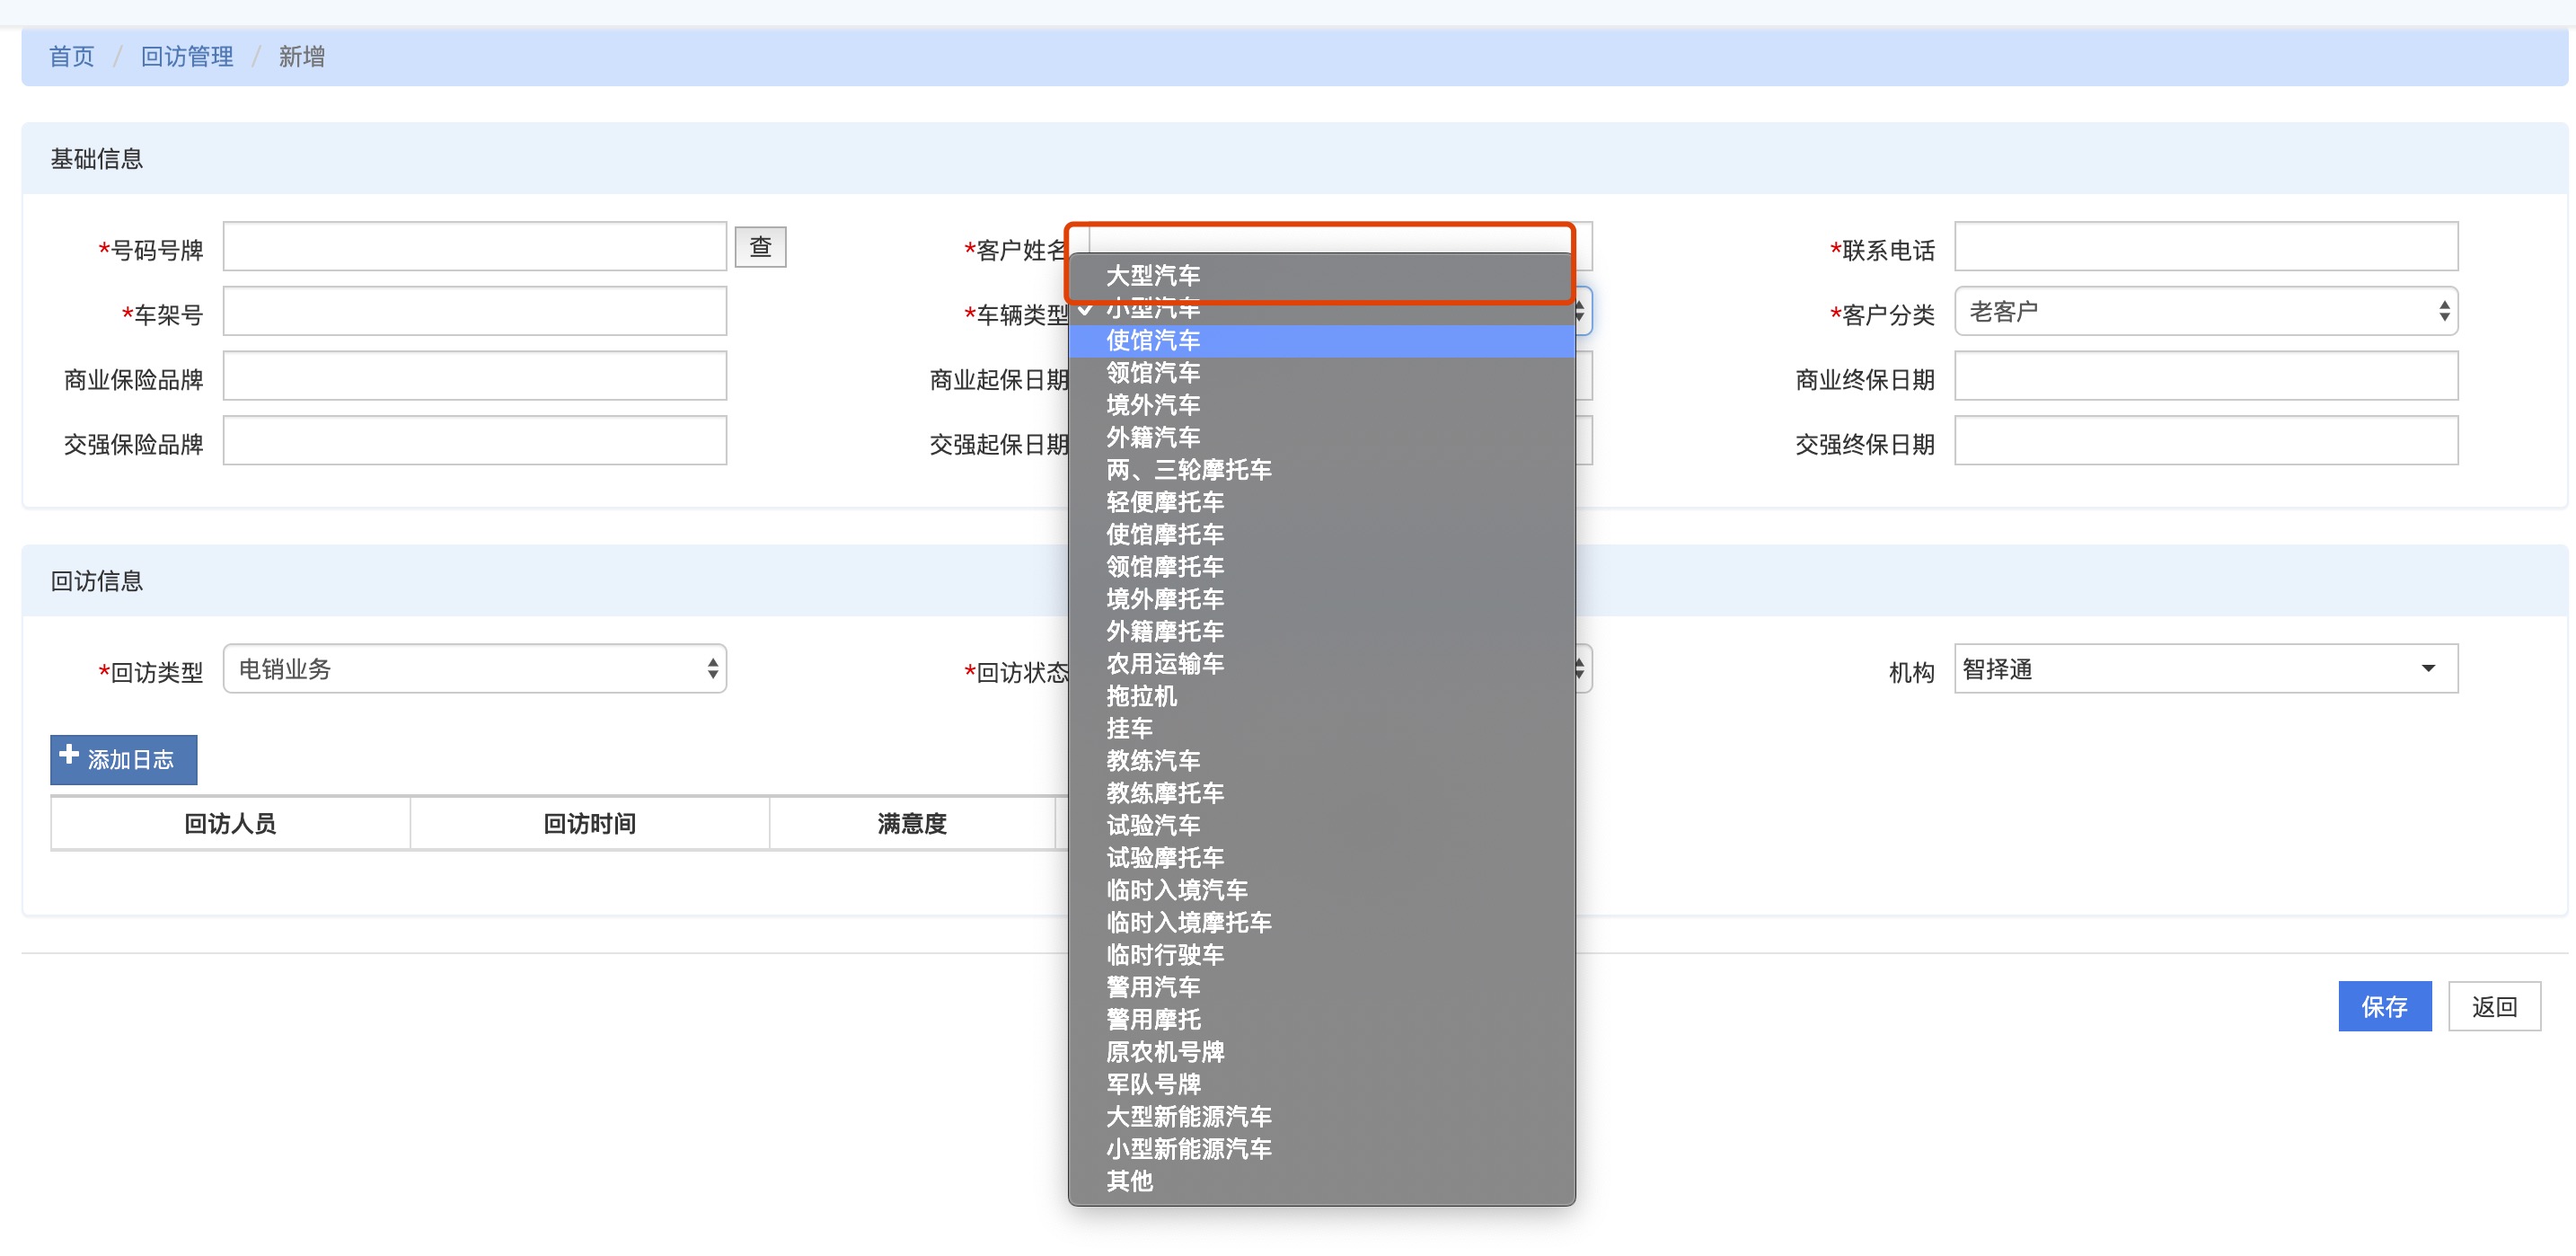Click the 保存 button
2576x1256 pixels.
click(x=2383, y=1006)
